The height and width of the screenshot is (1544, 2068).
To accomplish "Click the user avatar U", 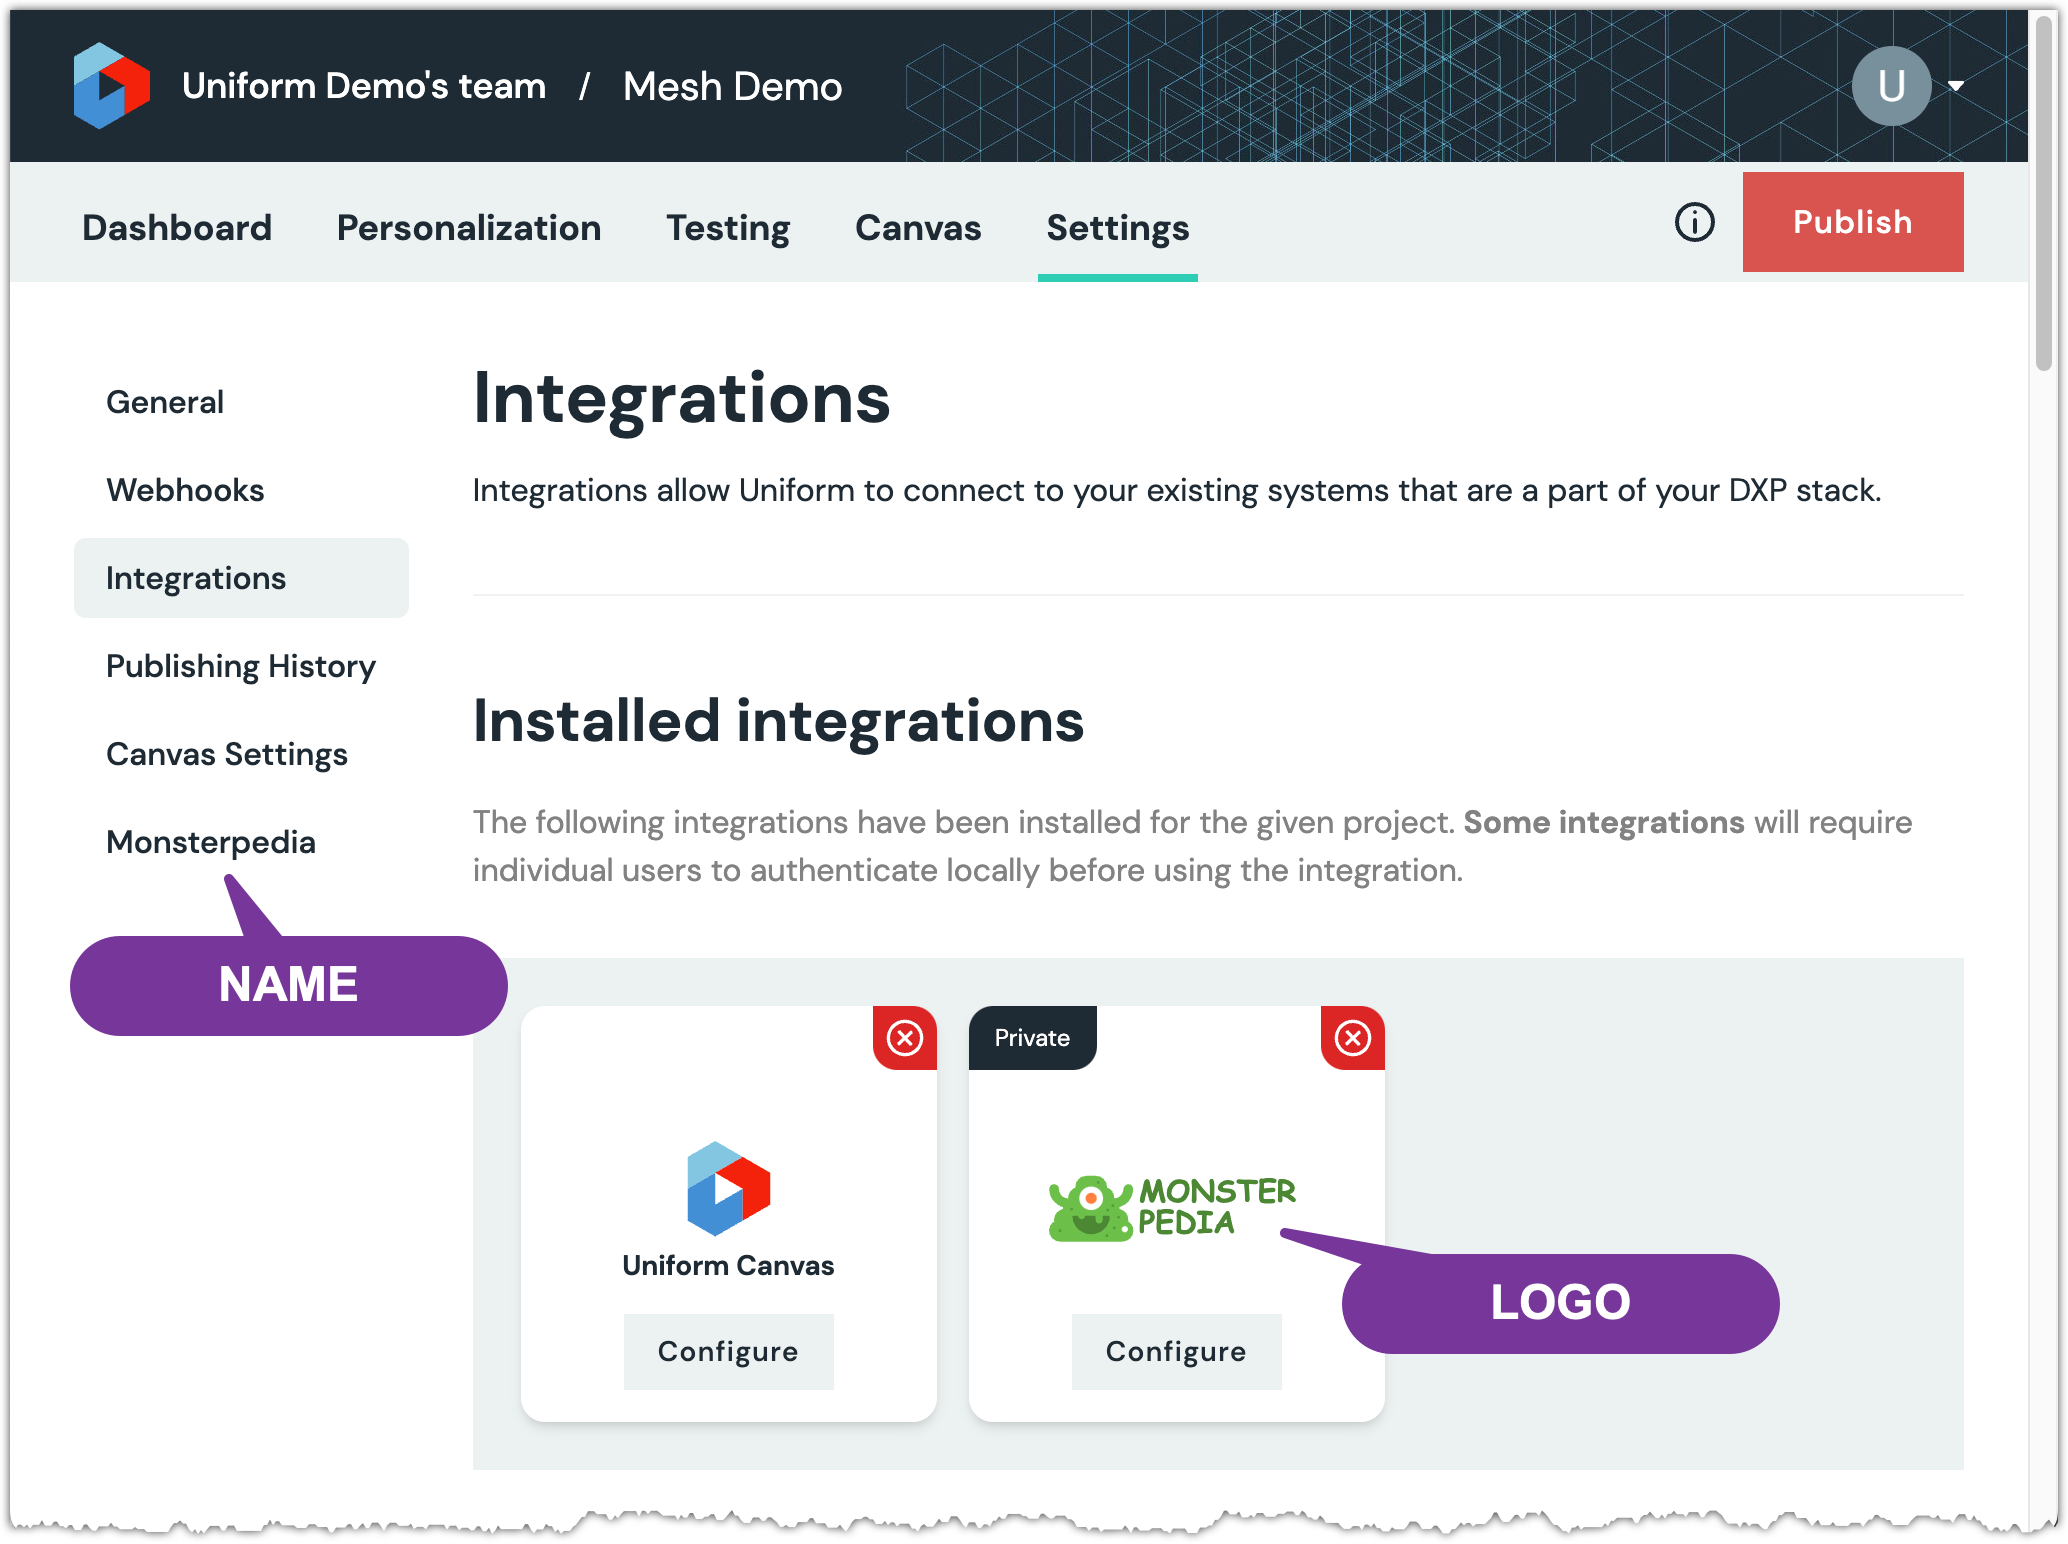I will coord(1890,86).
